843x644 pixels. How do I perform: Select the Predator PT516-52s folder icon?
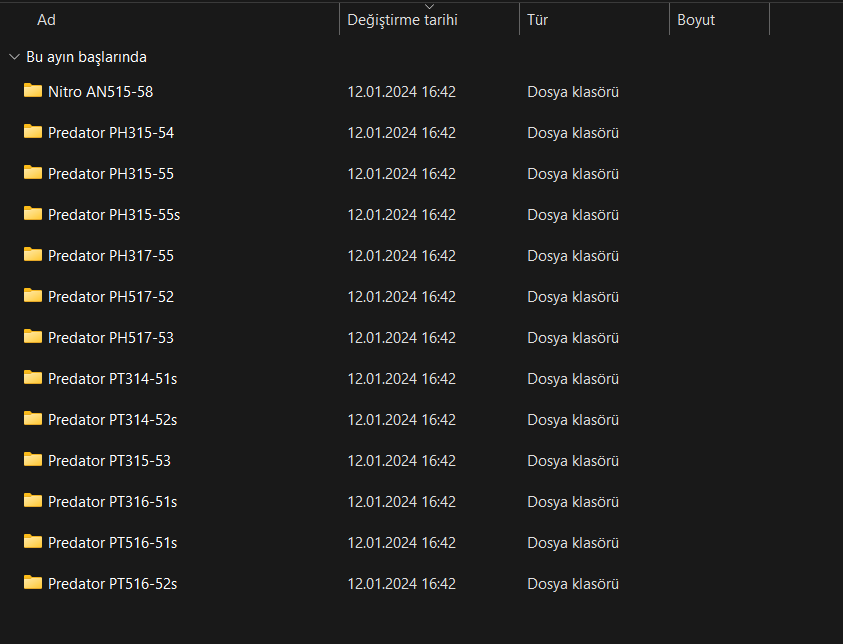pos(33,582)
